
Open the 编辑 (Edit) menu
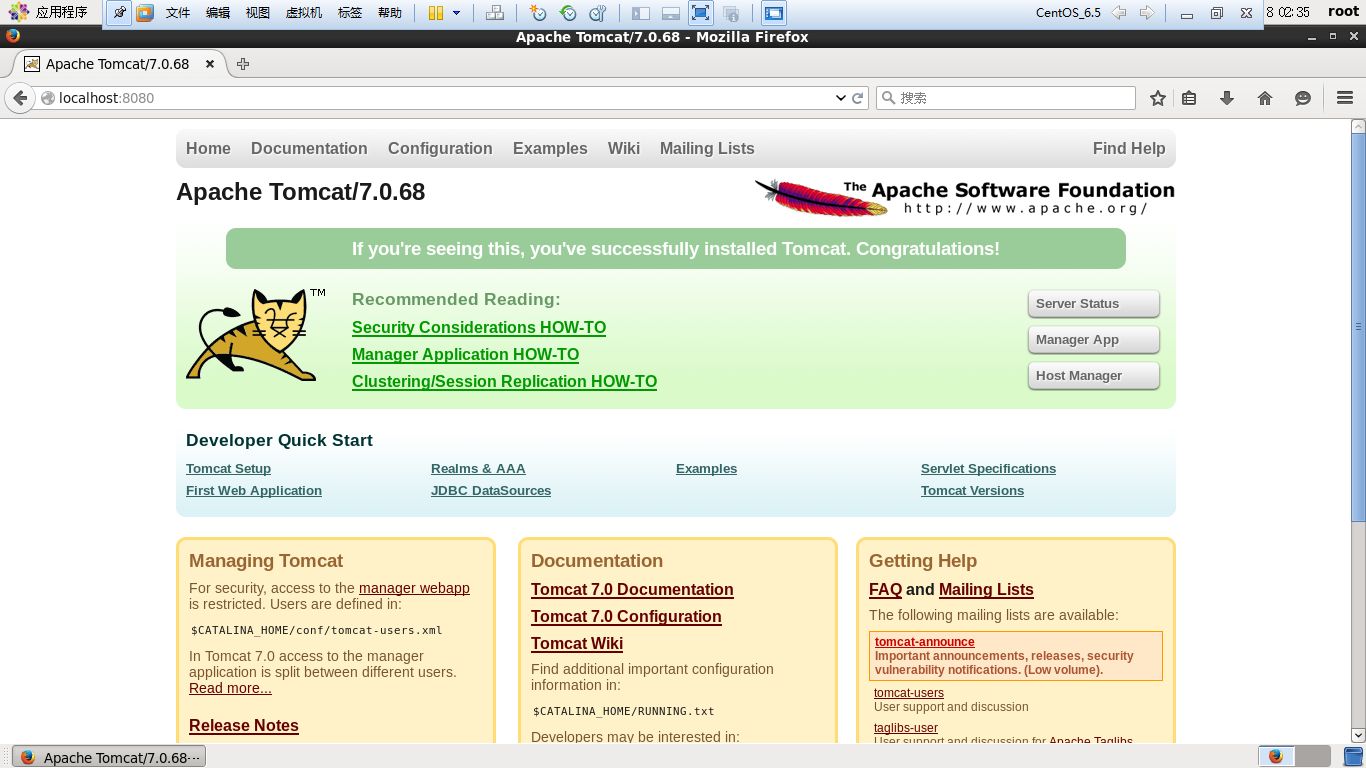tap(218, 13)
